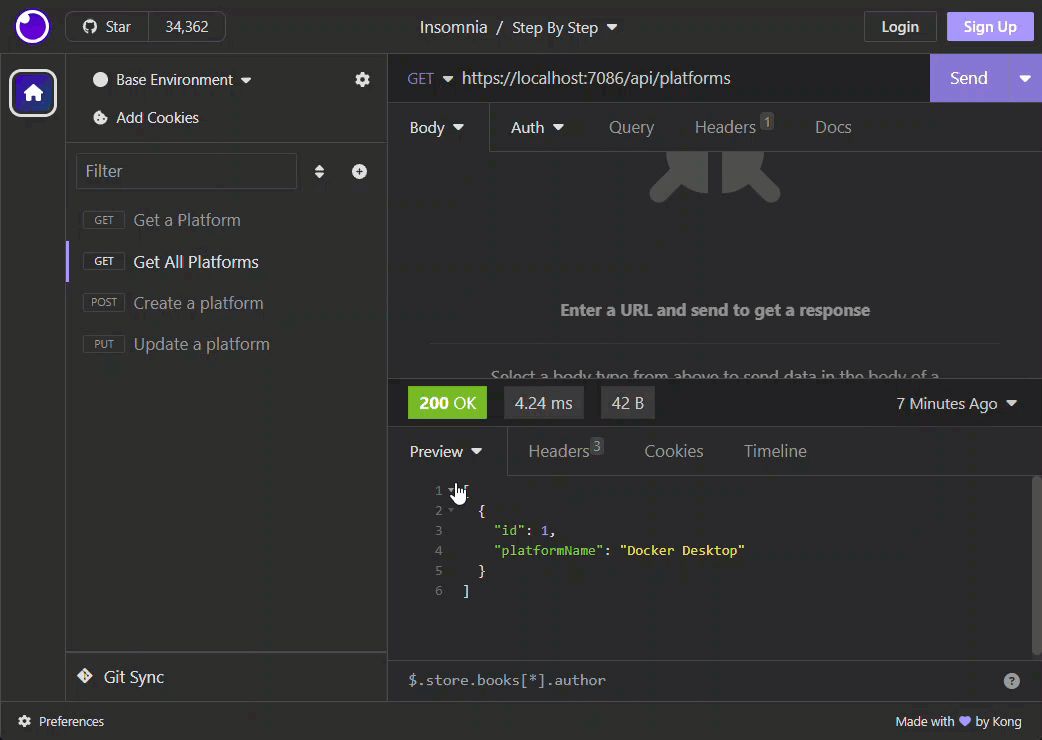
Task: Click the help question mark icon
Action: tap(1011, 681)
